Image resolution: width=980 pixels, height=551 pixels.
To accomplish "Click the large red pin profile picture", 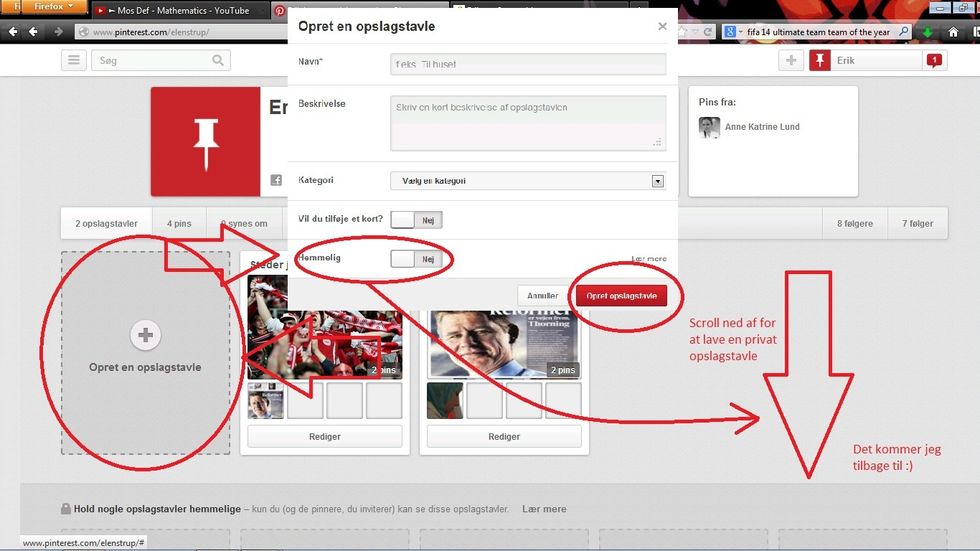I will 206,142.
